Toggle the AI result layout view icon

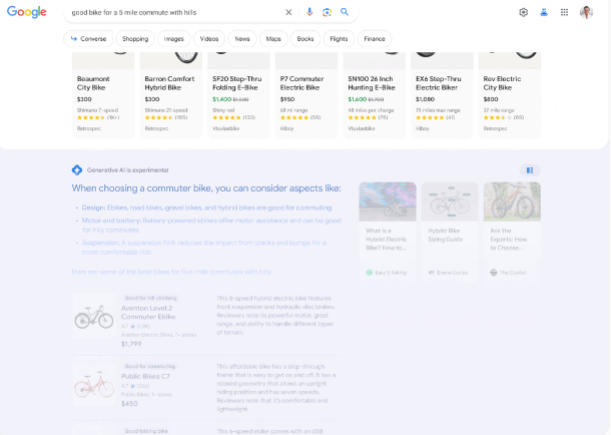(530, 170)
